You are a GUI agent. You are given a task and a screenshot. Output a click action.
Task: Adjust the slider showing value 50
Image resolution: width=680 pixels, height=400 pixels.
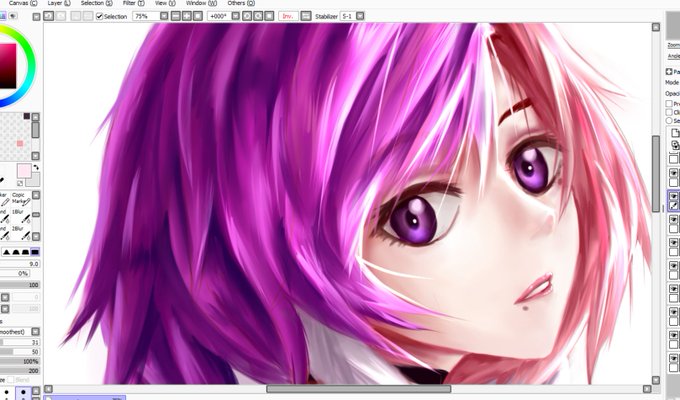click(x=20, y=351)
